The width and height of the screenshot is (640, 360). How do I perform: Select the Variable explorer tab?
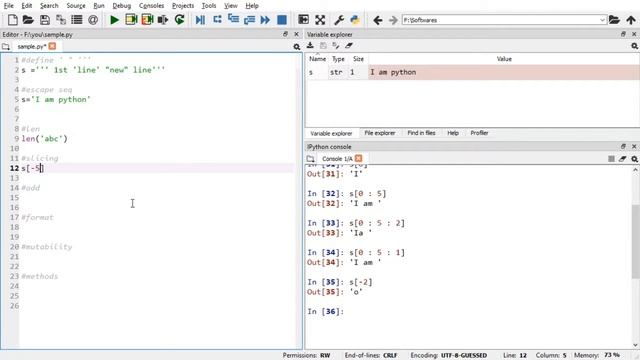tap(331, 133)
